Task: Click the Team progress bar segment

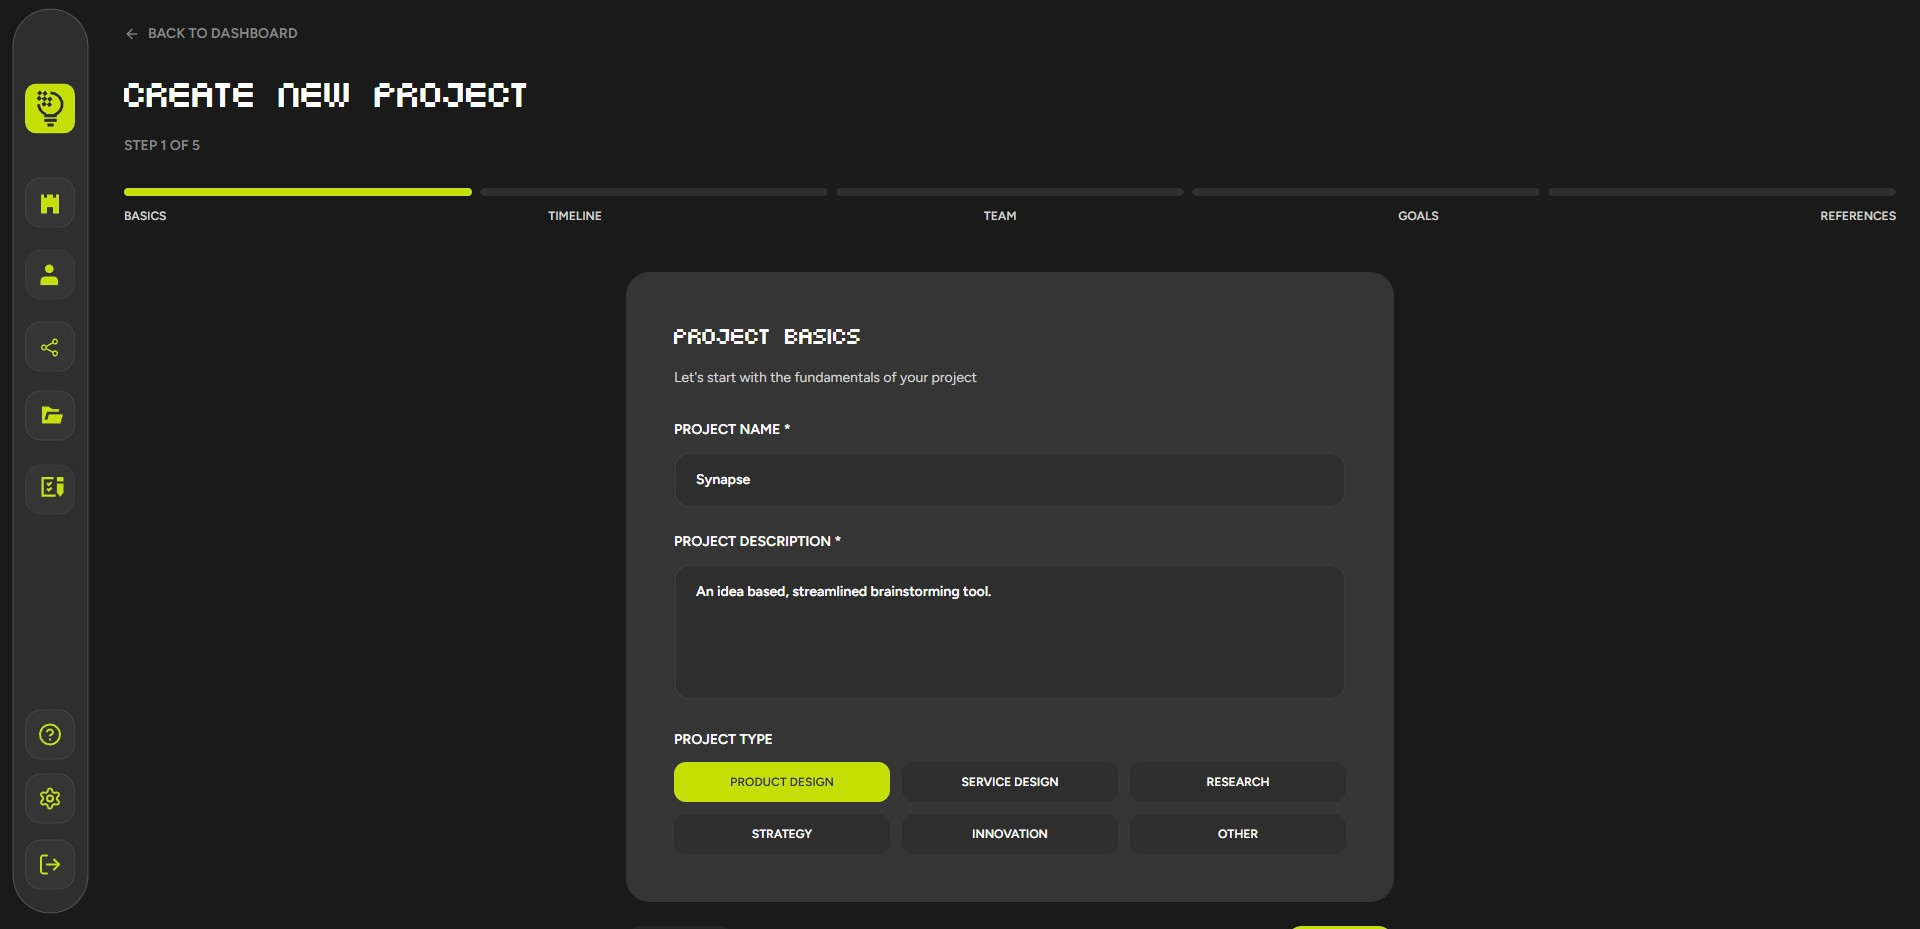Action: (x=1010, y=192)
